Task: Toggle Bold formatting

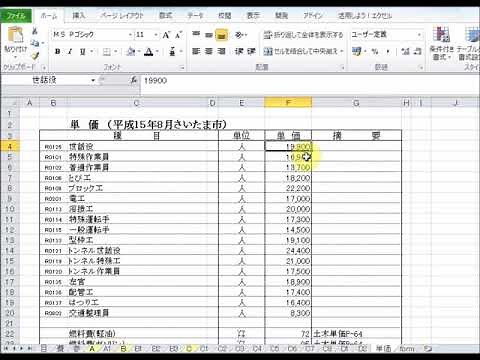Action: pos(58,52)
